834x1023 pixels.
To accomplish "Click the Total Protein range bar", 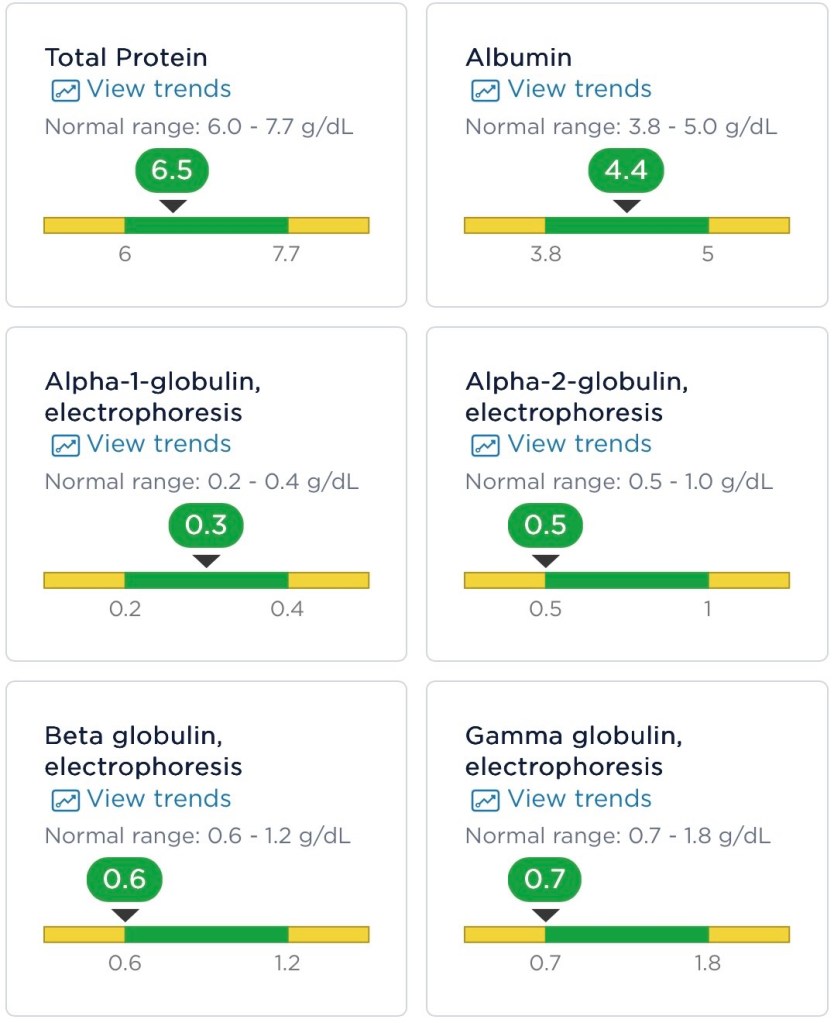I will pos(206,225).
